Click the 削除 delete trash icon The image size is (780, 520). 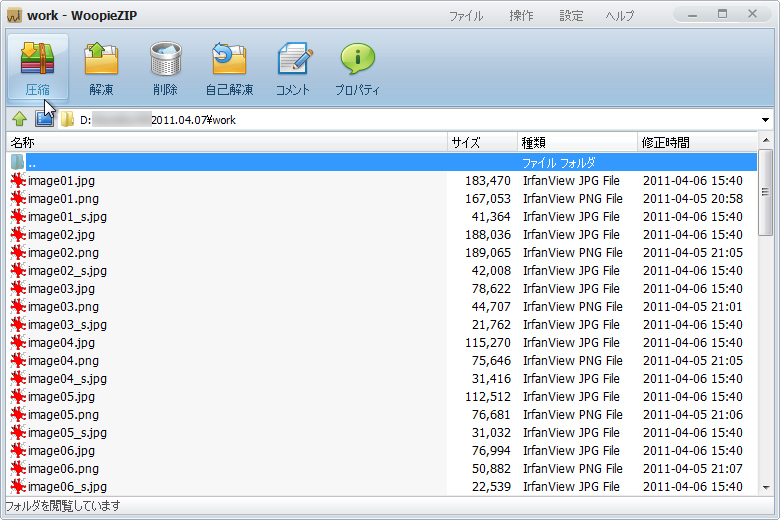[x=166, y=59]
